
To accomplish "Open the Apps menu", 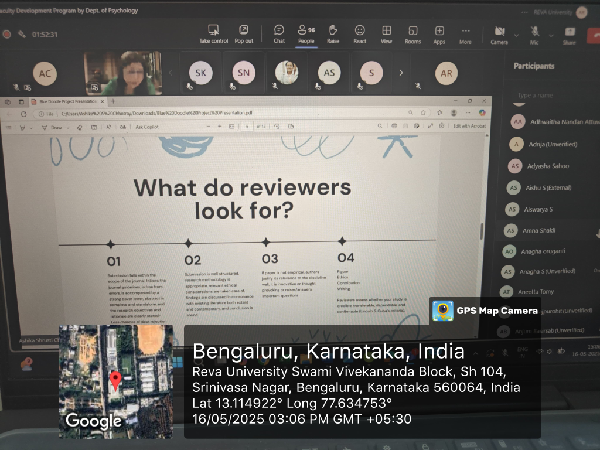I will coord(439,34).
